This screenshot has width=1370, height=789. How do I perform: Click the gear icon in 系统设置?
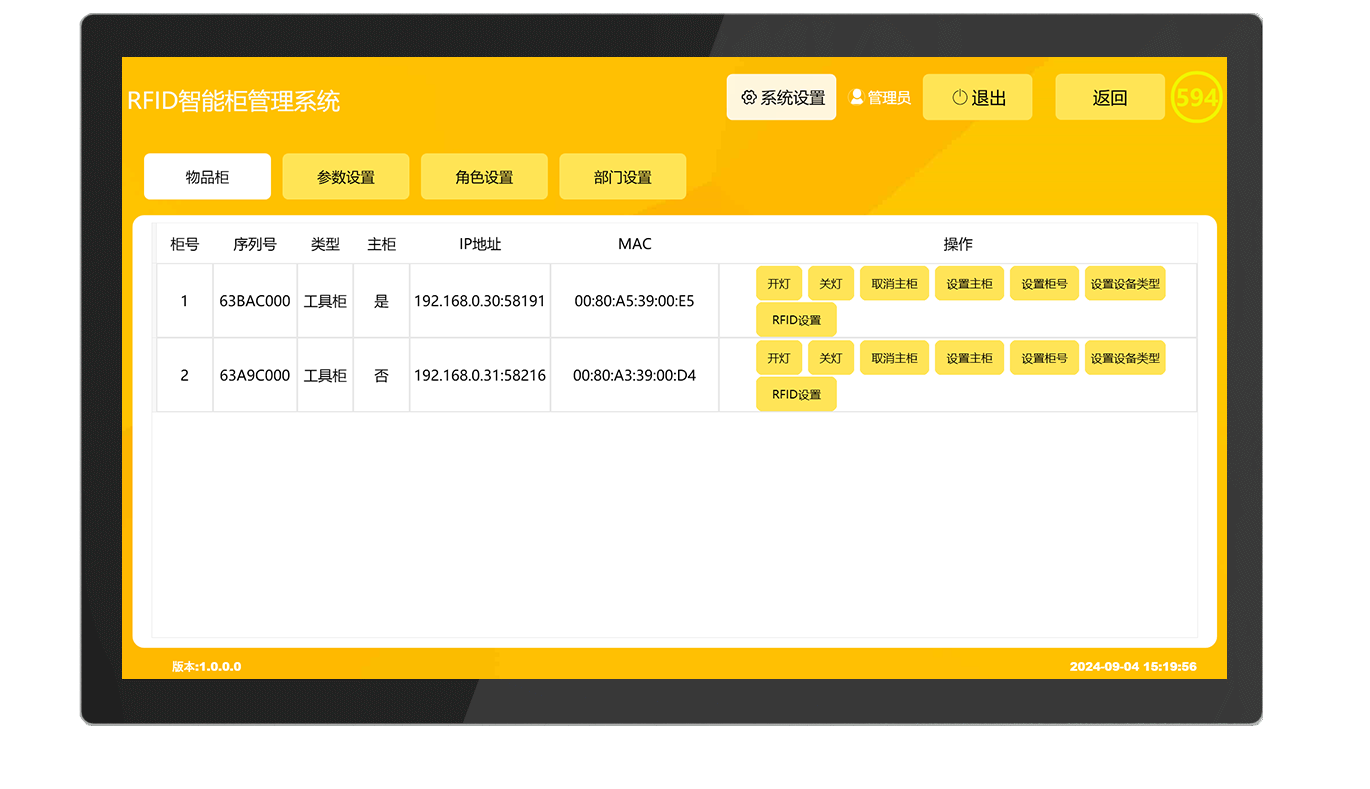tap(748, 98)
